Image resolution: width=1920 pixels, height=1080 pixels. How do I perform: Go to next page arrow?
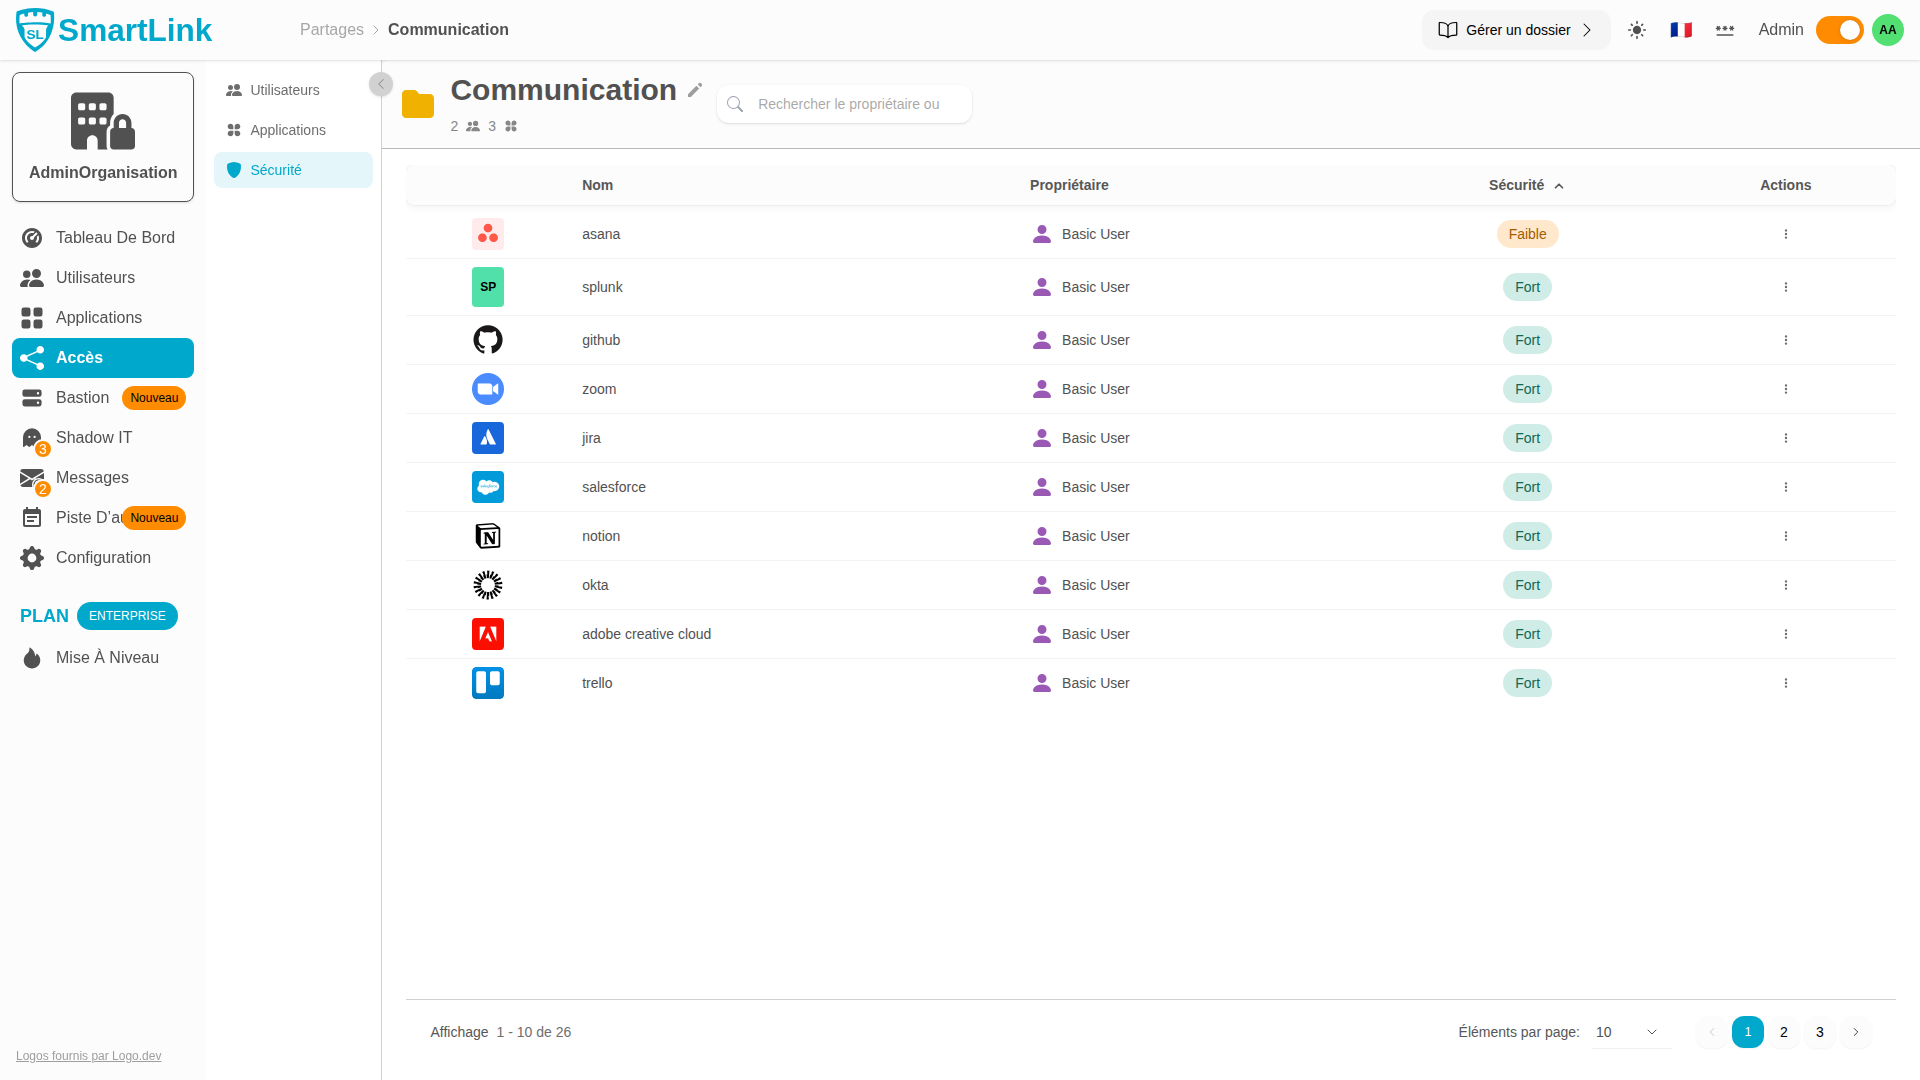click(1856, 1032)
